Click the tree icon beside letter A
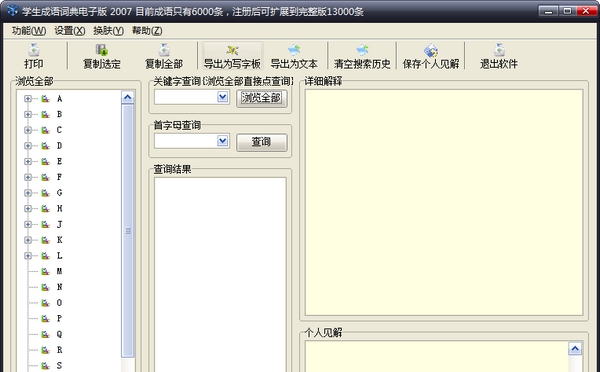The height and width of the screenshot is (372, 600). (x=46, y=99)
